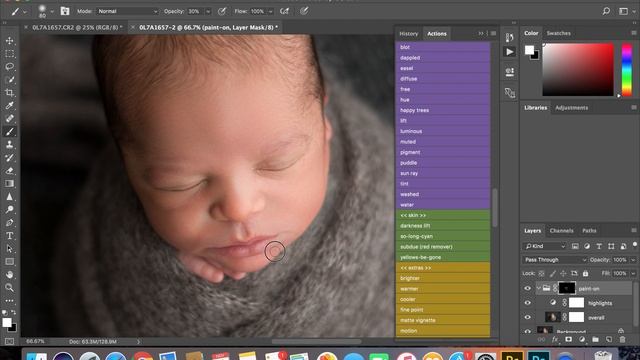This screenshot has width=640, height=360.
Task: Toggle lock all for layer
Action: (585, 273)
